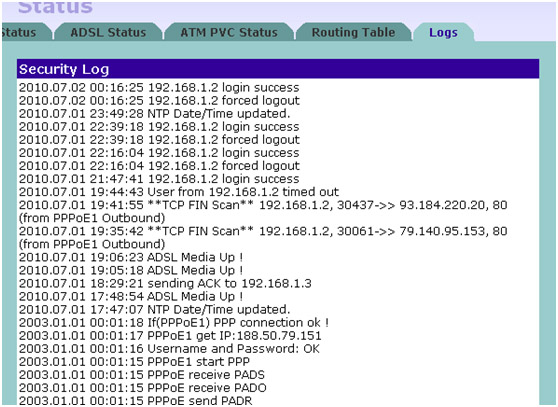Select the PPPoE1 get IP:188.50.79.151 entry
The width and height of the screenshot is (558, 407).
coord(170,335)
